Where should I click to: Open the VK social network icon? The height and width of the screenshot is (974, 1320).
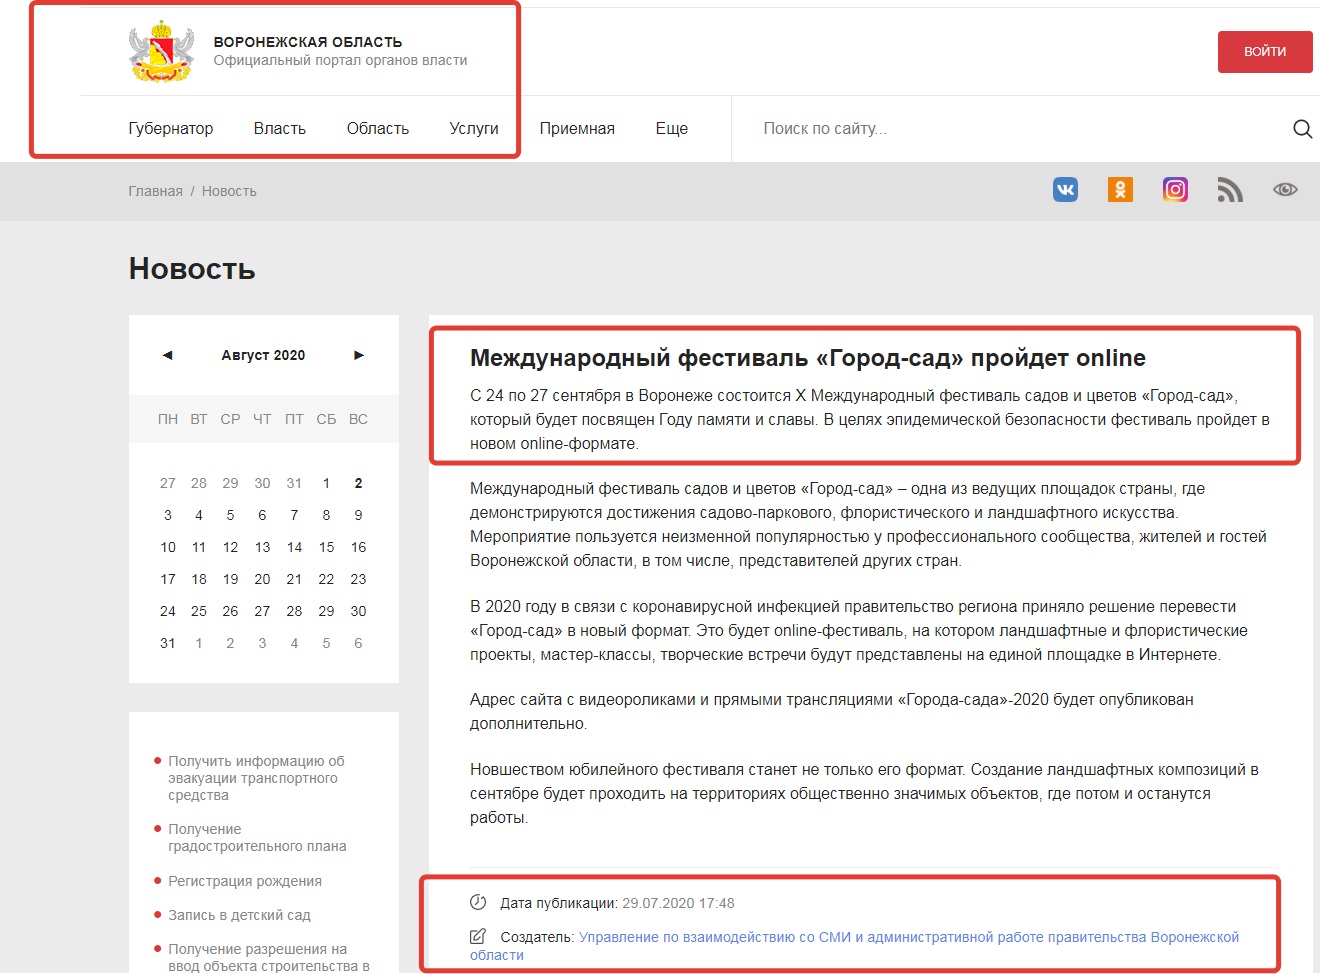[x=1065, y=190]
